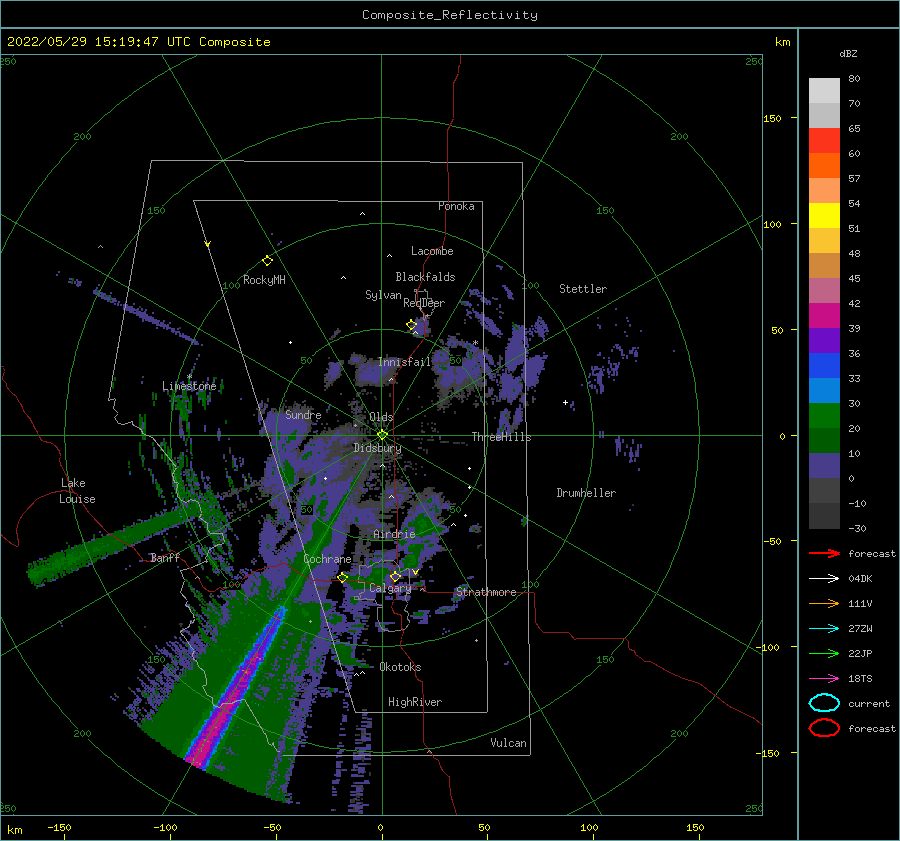The width and height of the screenshot is (900, 841).
Task: Click the 'Strathmore' city label
Action: click(486, 592)
